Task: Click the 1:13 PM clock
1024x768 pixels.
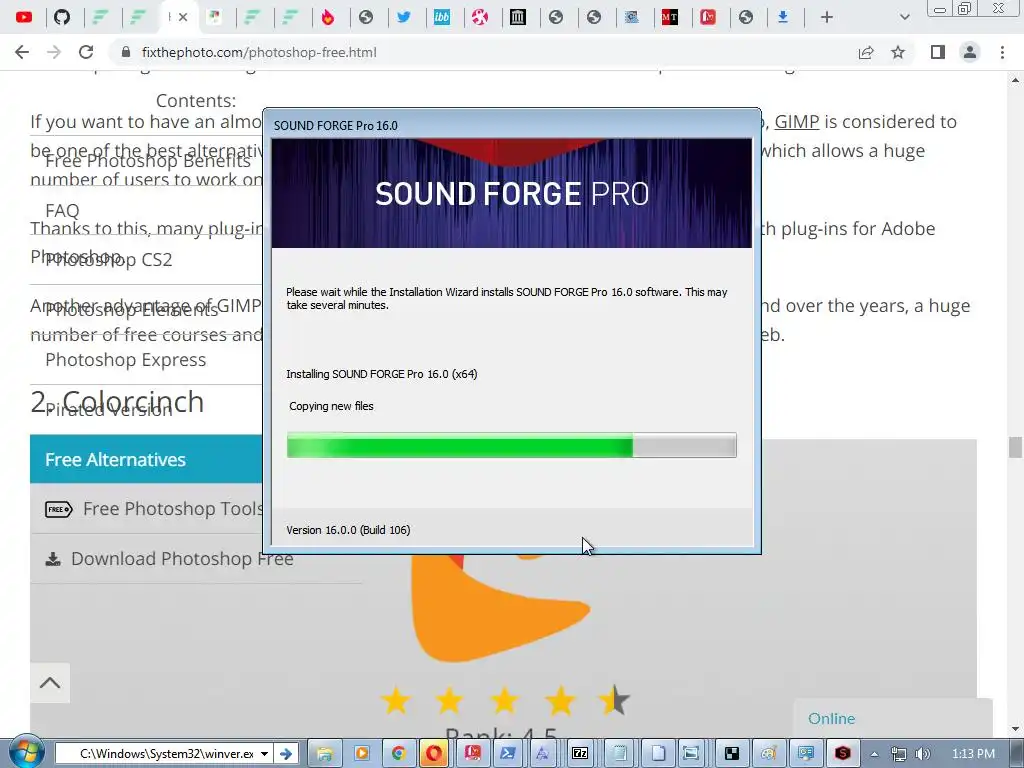Action: [973, 754]
